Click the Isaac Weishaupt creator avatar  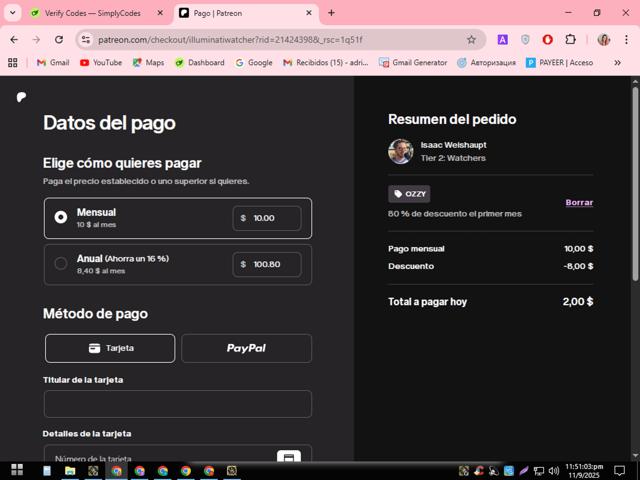pyautogui.click(x=400, y=151)
